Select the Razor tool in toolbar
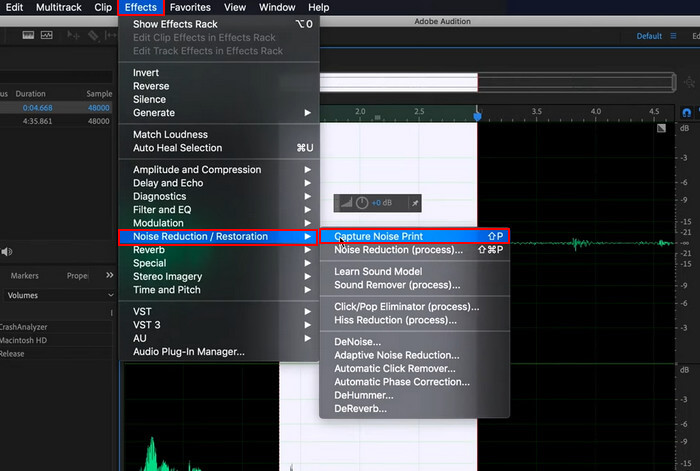Screen dimensions: 700x471 tap(93, 35)
